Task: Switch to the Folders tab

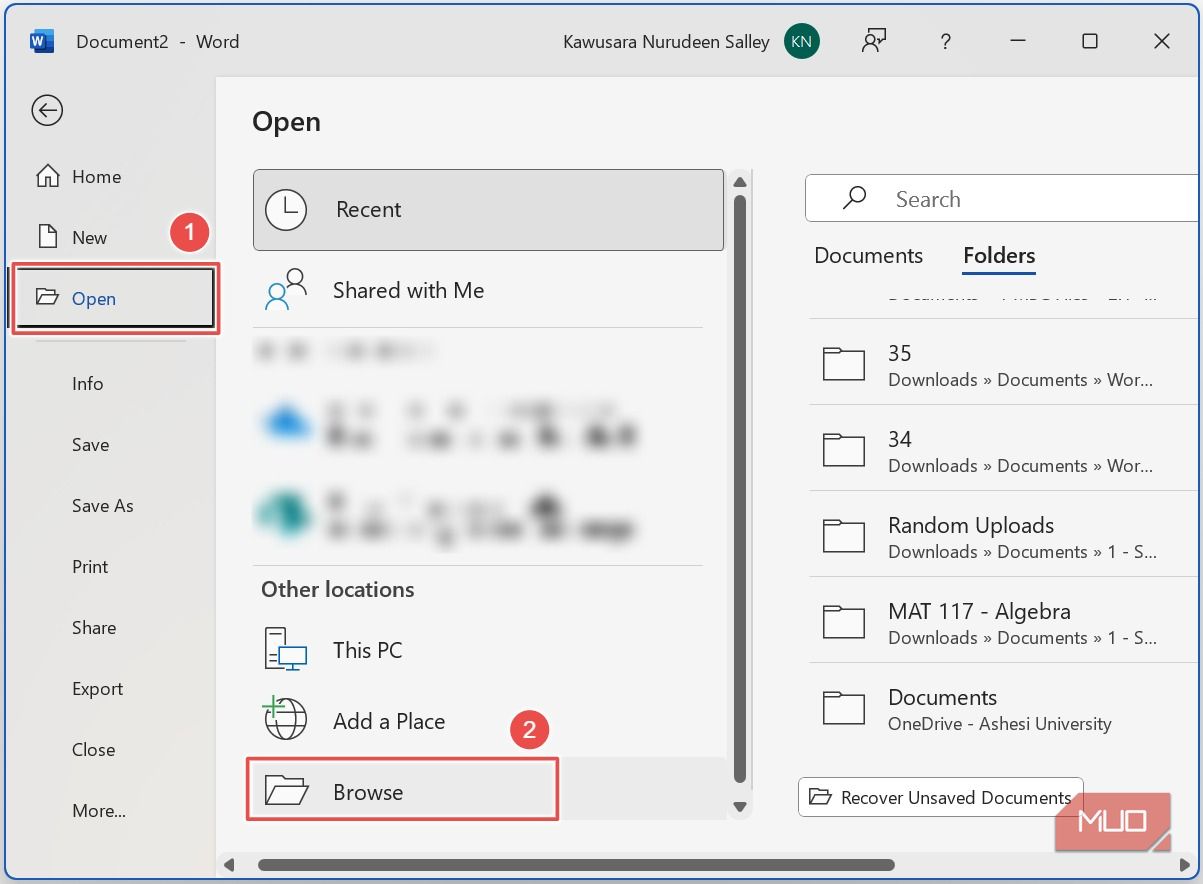Action: (x=999, y=256)
